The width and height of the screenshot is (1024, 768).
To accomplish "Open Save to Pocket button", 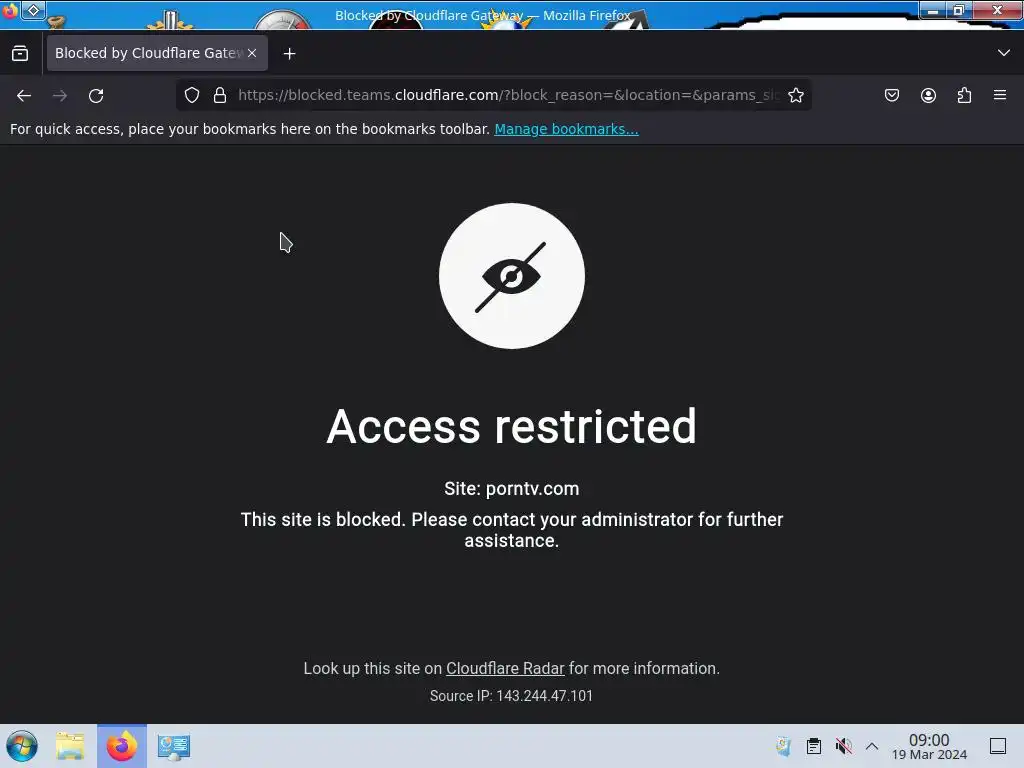I will click(891, 95).
